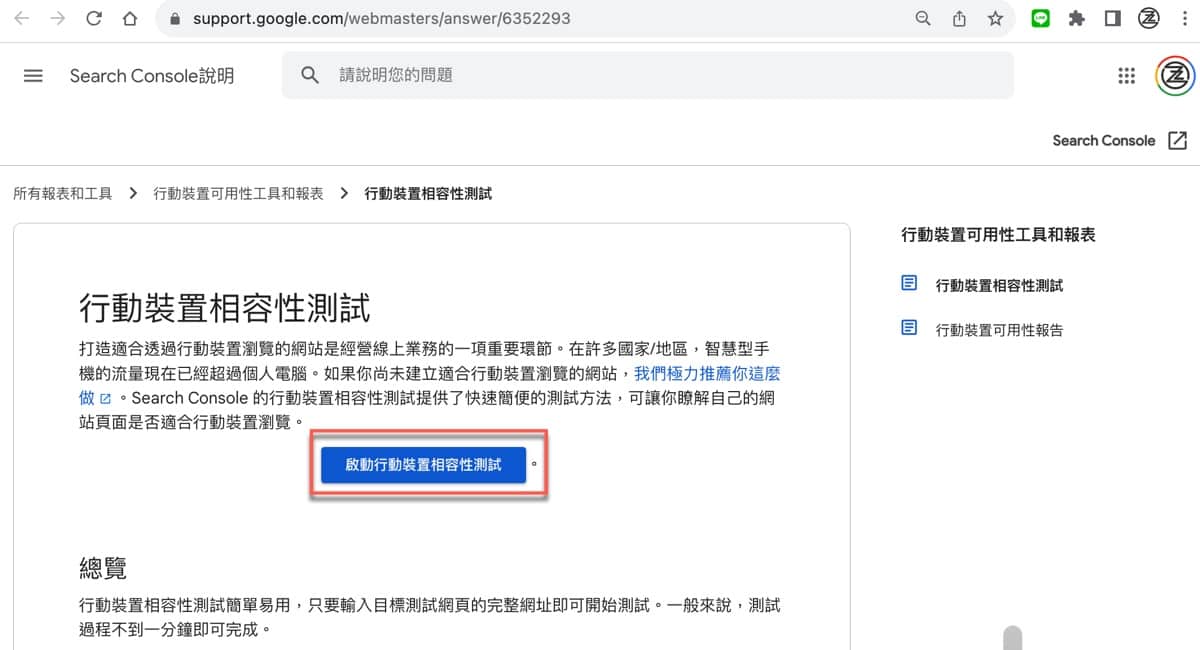
Task: Bookmark this page with star icon
Action: (995, 18)
